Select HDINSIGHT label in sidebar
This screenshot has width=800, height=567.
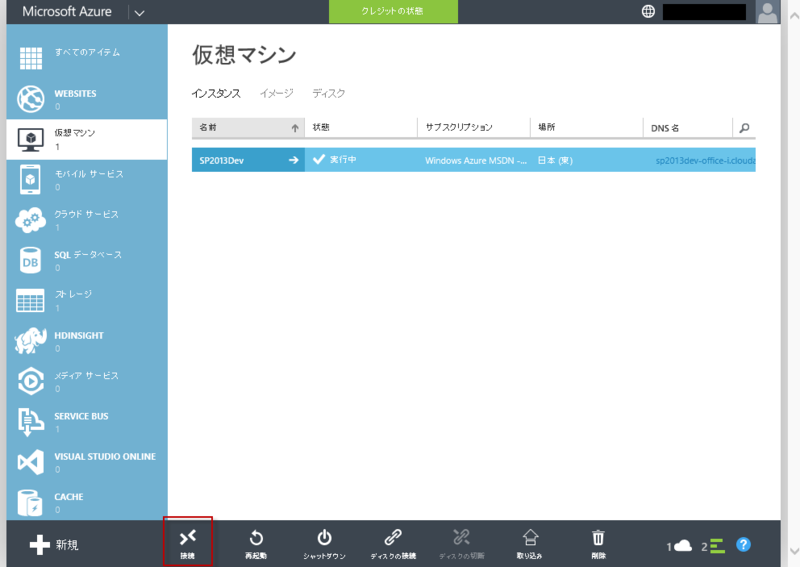click(79, 335)
